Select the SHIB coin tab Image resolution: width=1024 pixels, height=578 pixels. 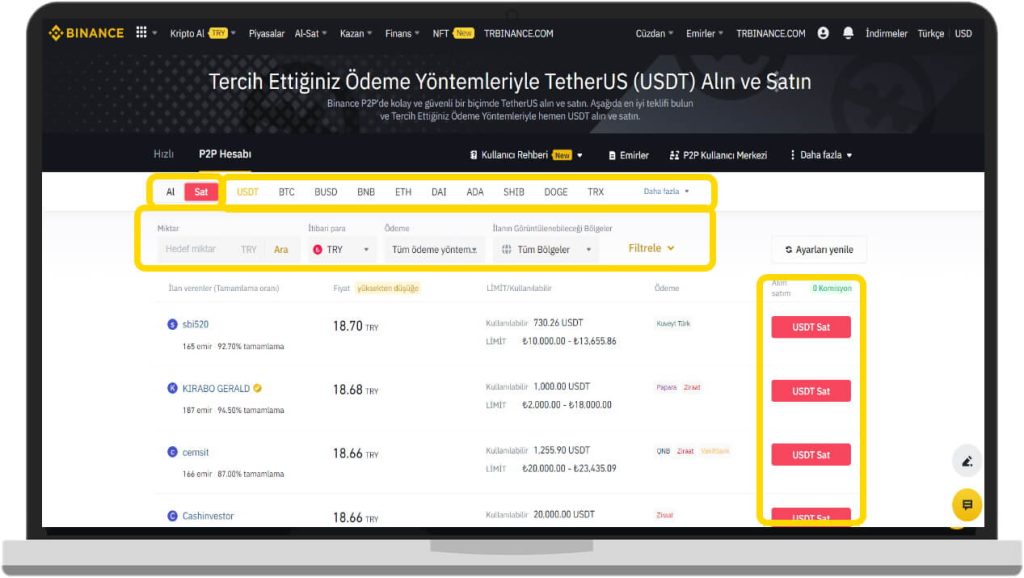[x=514, y=192]
